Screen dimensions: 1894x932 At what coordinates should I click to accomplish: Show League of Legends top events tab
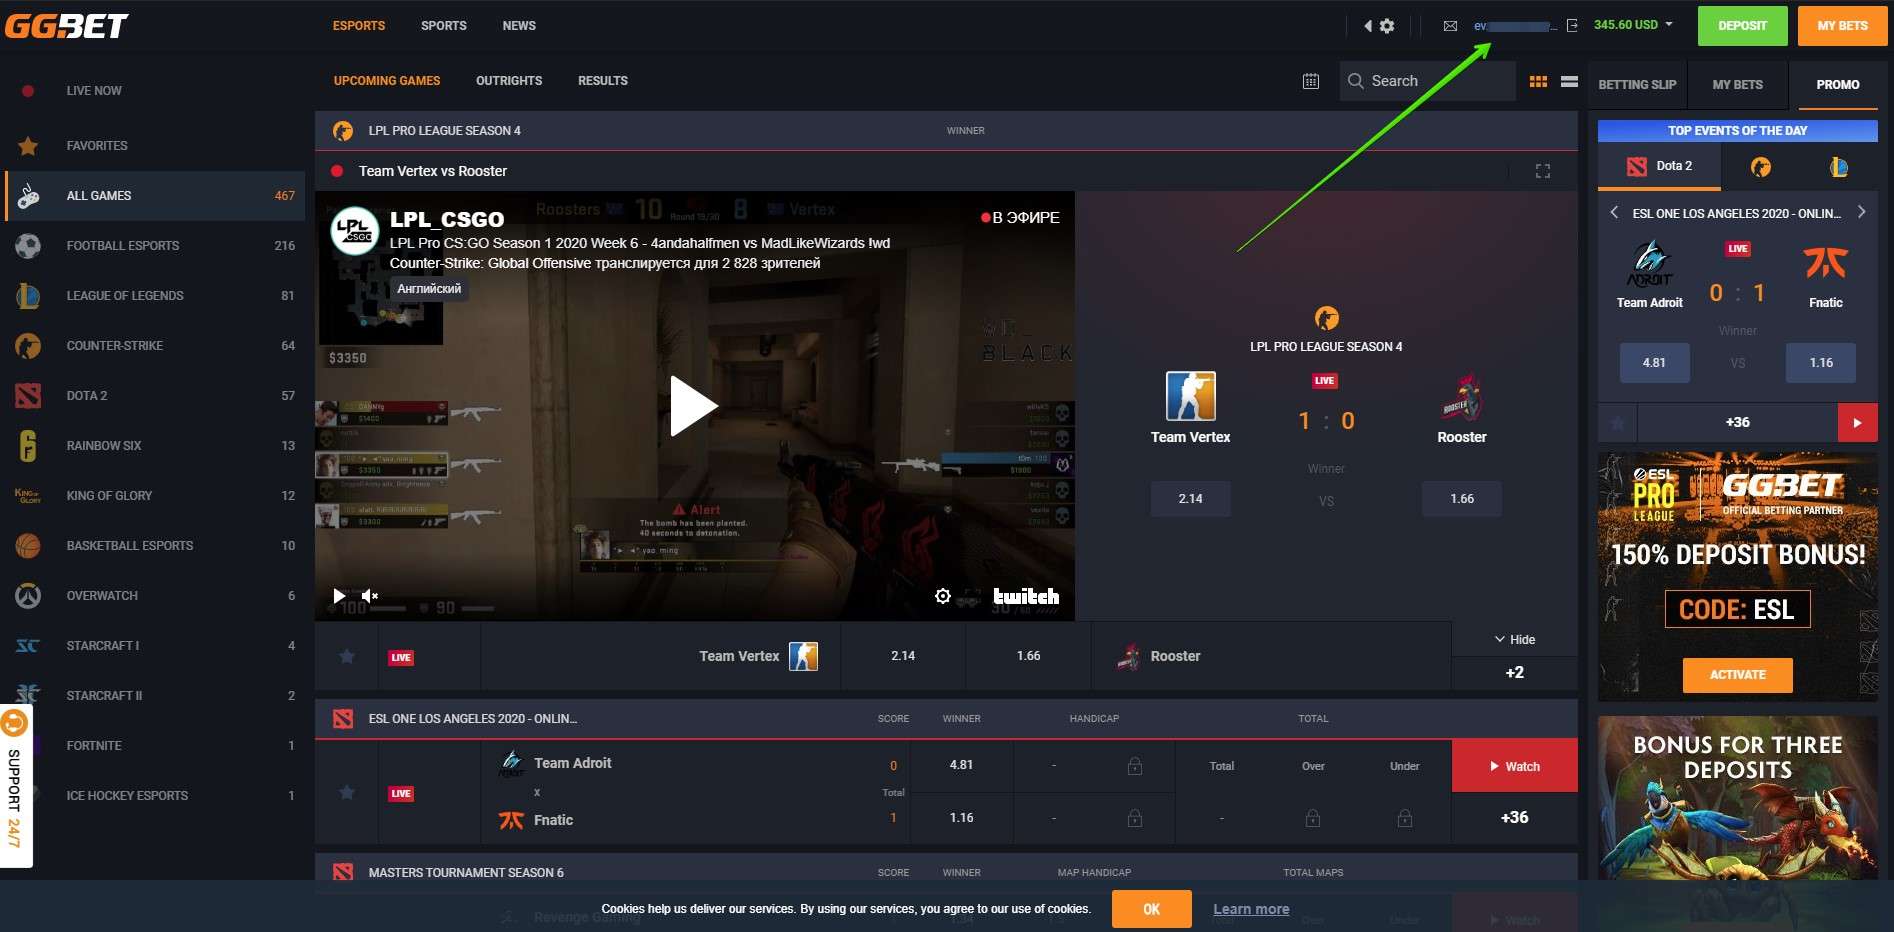(x=1839, y=167)
